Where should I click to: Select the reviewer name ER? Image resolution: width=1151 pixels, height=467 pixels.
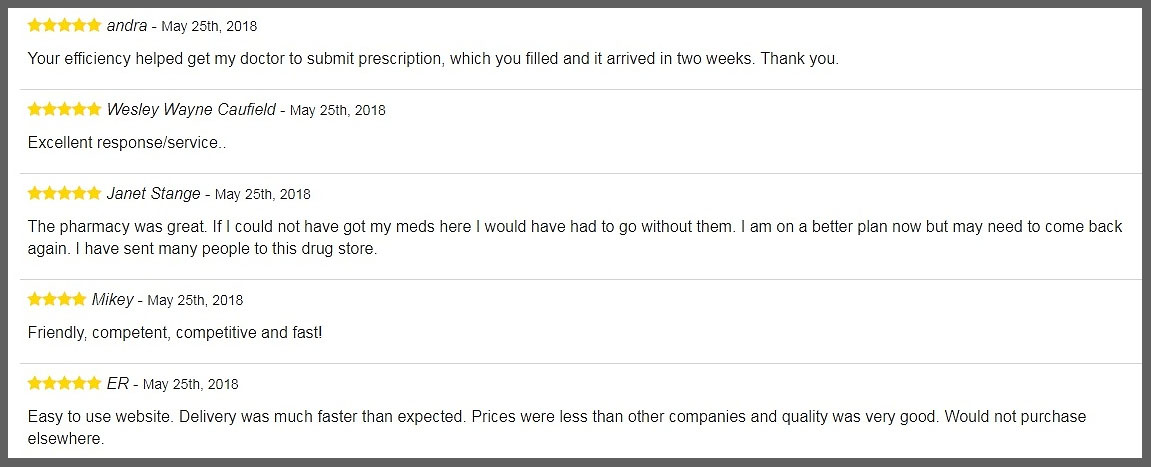point(118,383)
